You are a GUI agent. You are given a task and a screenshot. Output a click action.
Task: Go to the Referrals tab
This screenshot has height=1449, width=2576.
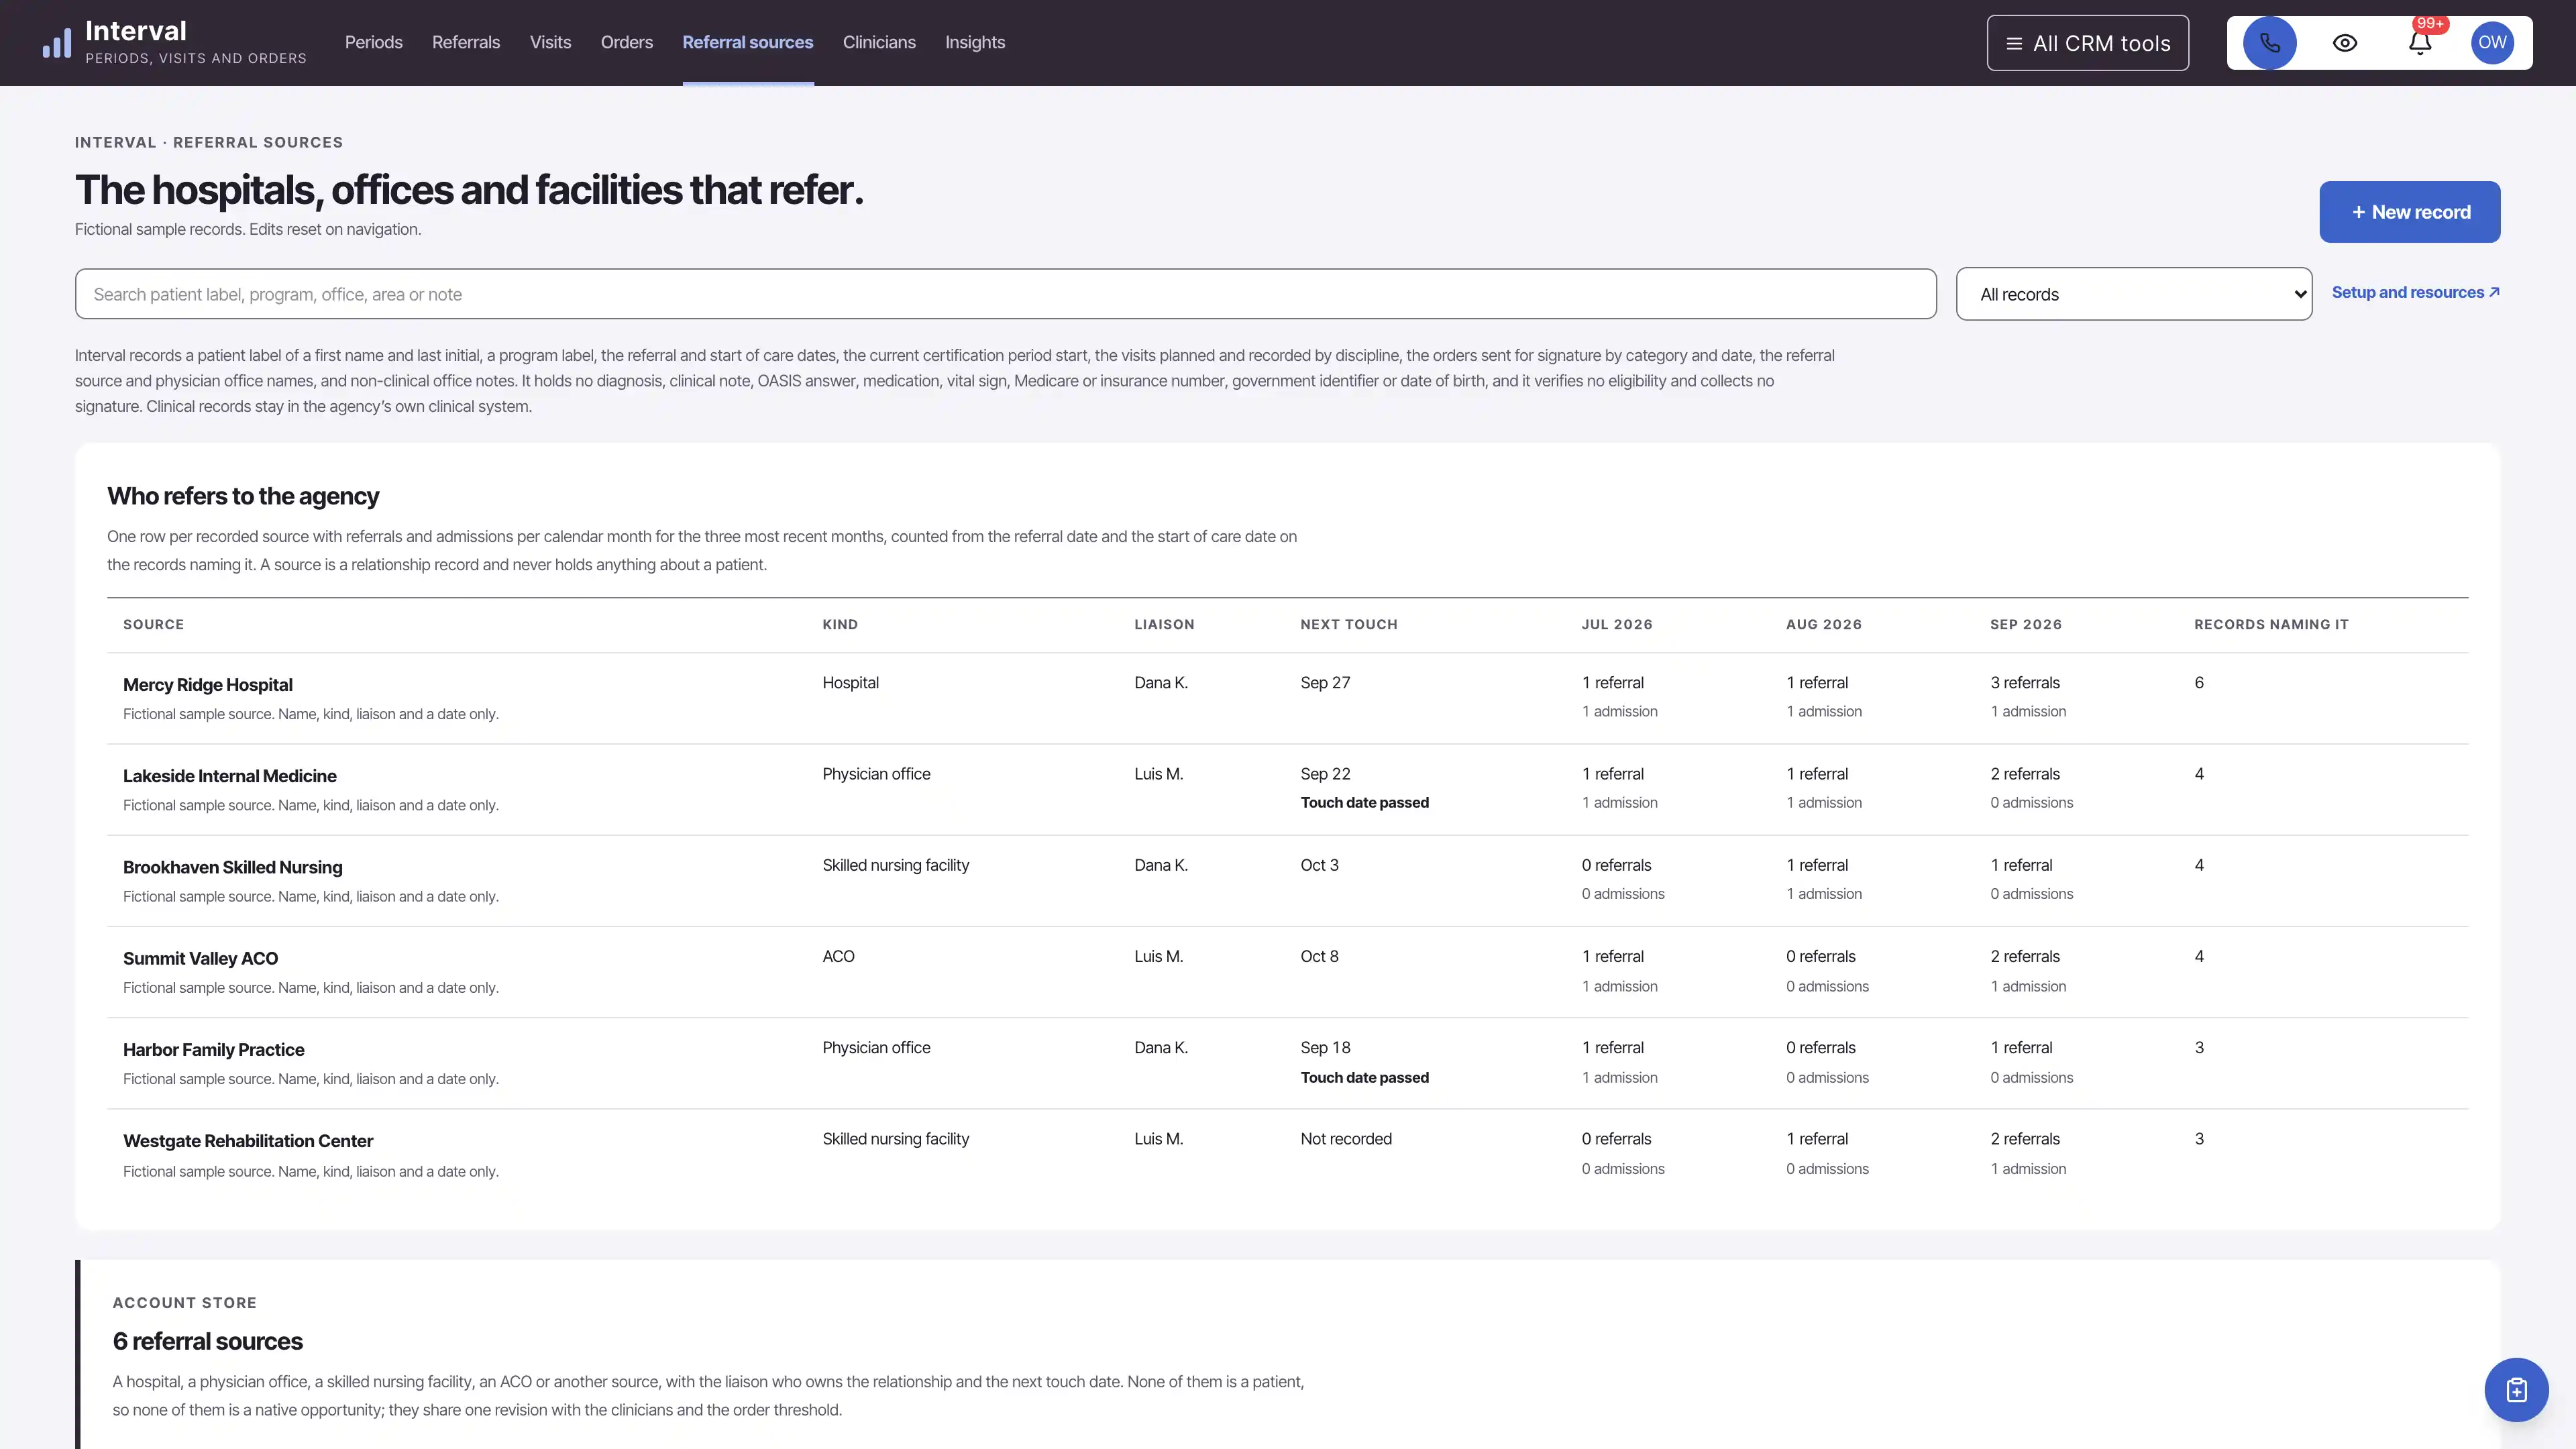click(466, 43)
